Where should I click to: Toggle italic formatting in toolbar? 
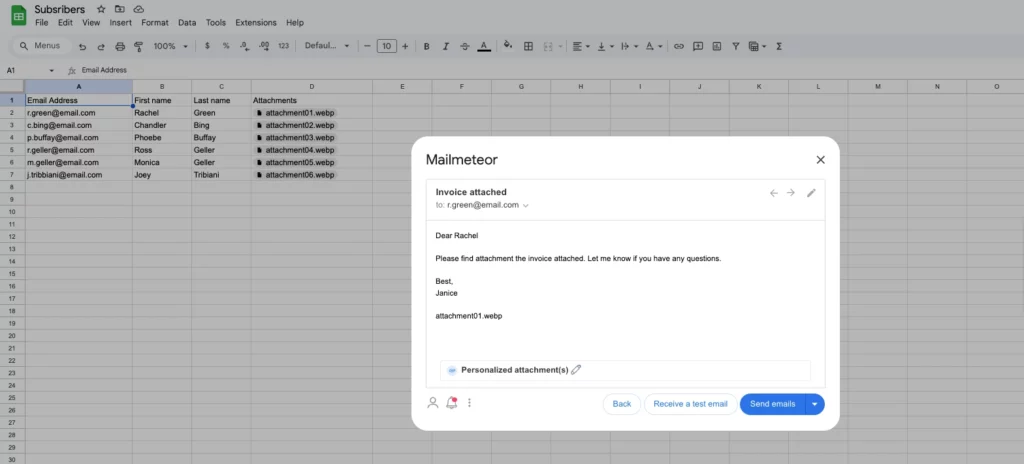point(446,46)
